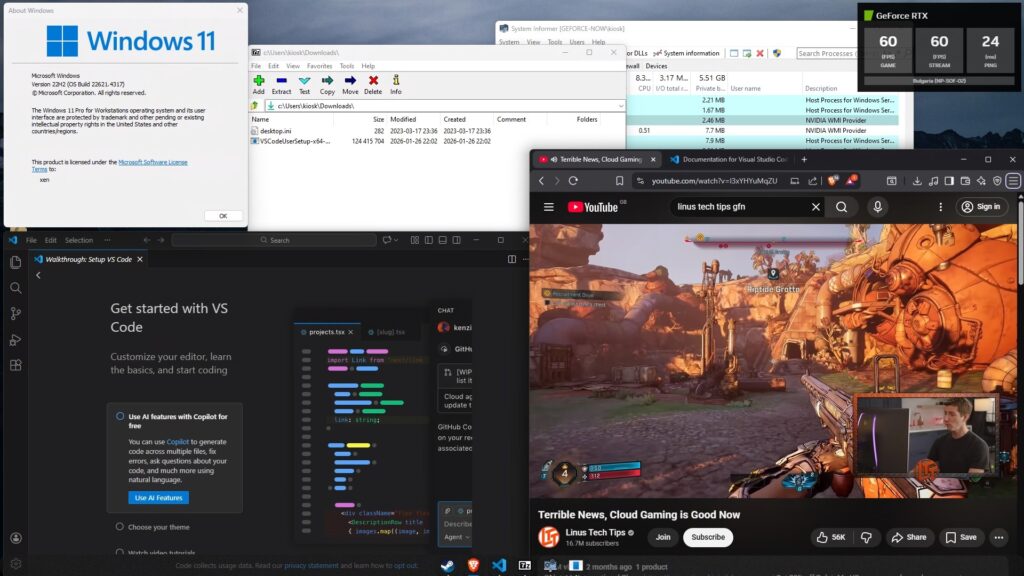The height and width of the screenshot is (576, 1024).
Task: Click Use AI Features button
Action: coord(159,498)
